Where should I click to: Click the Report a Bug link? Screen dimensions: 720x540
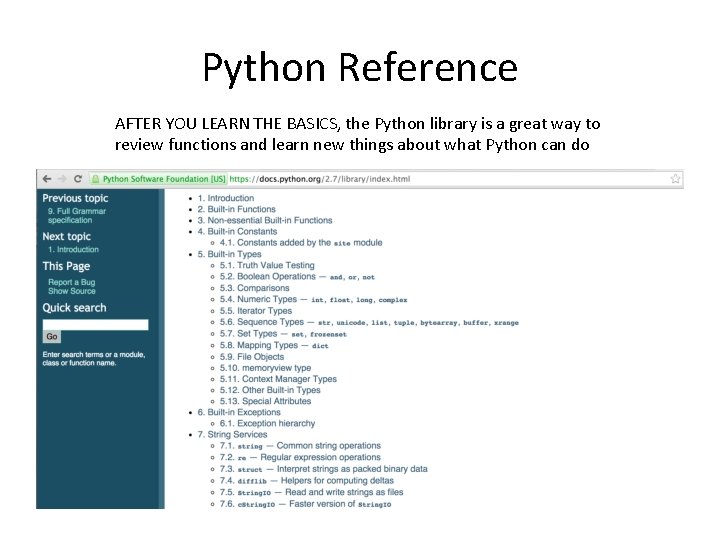(x=72, y=282)
